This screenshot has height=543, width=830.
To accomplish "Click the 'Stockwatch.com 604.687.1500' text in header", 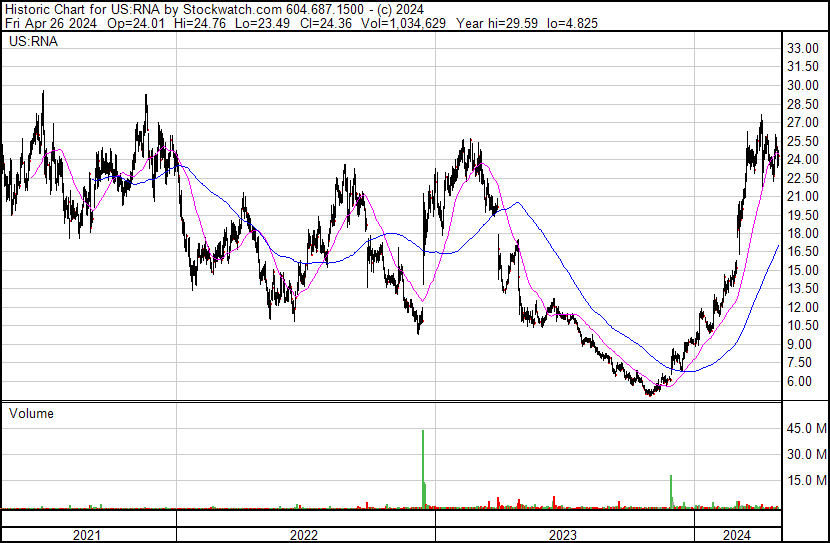I will pos(274,9).
